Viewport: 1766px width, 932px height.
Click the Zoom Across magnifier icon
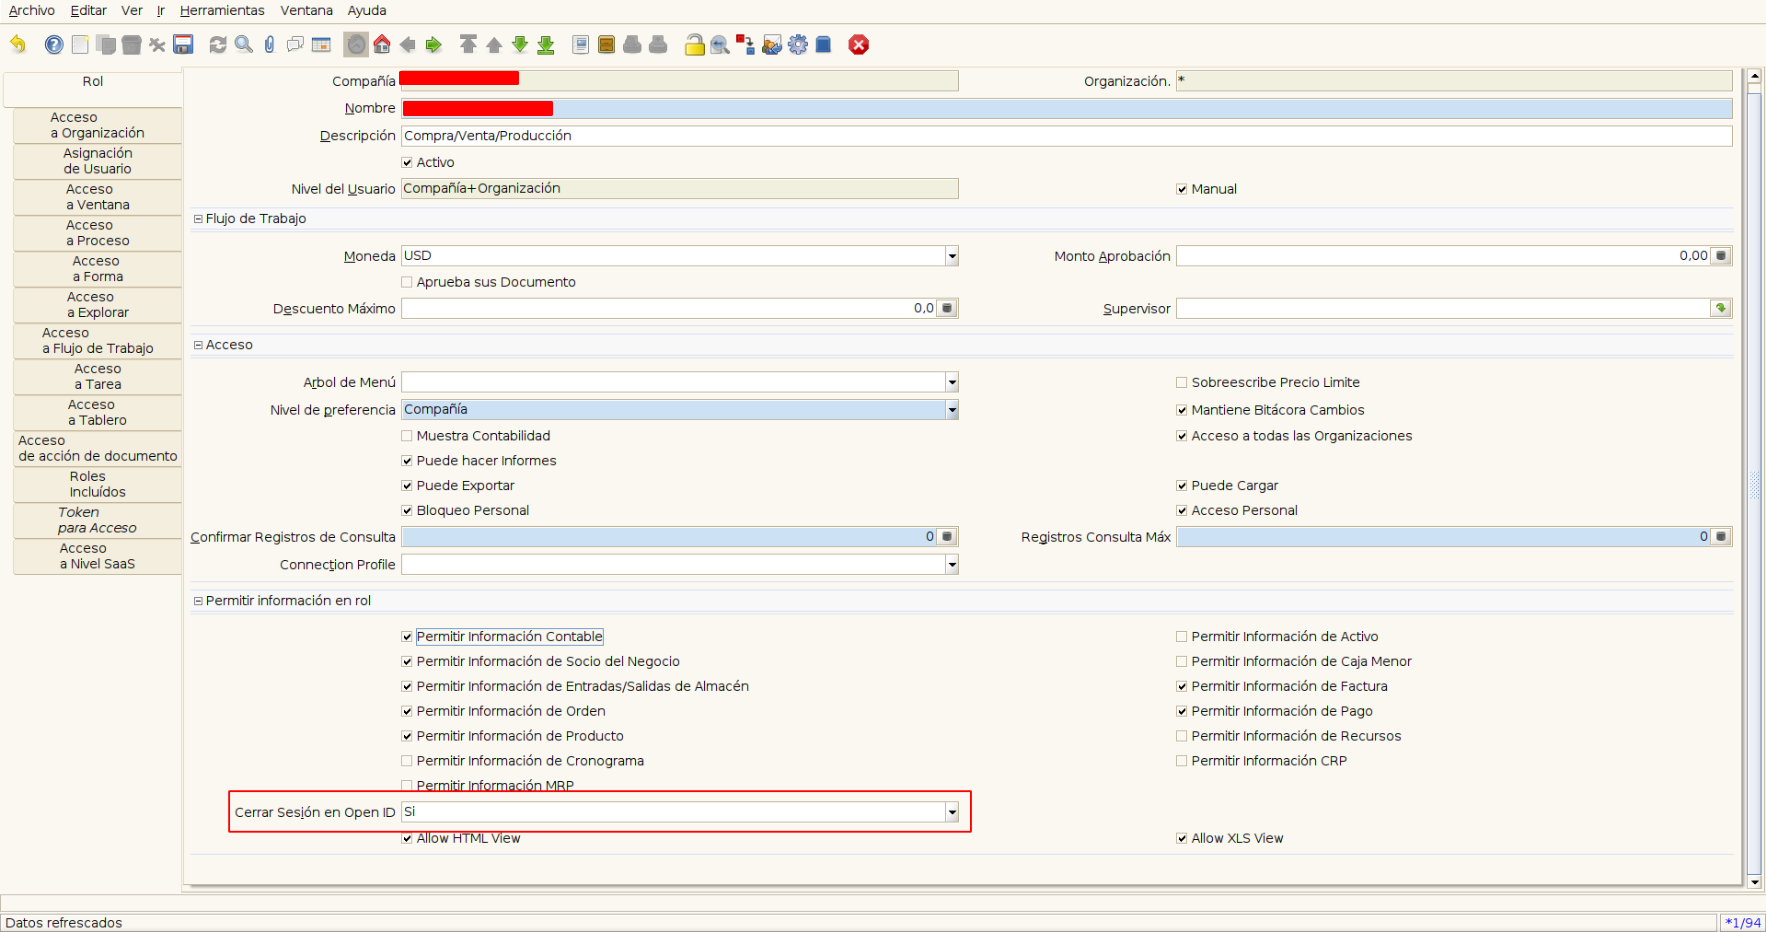coord(720,44)
